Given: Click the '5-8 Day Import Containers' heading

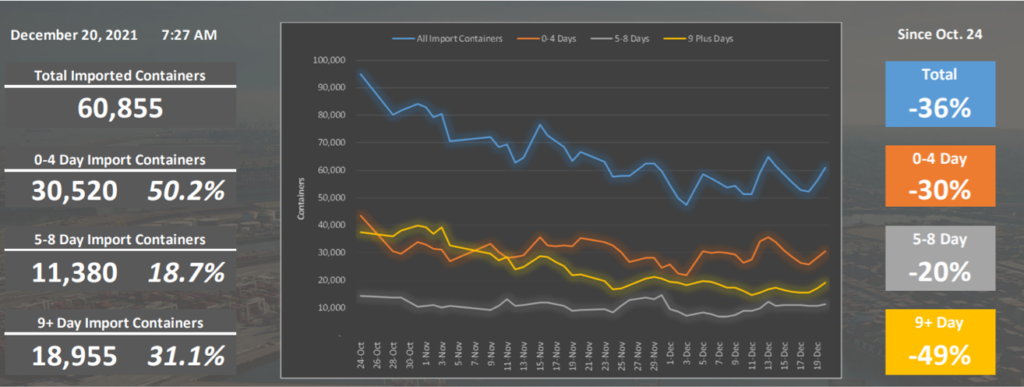Looking at the screenshot, I should (x=120, y=240).
